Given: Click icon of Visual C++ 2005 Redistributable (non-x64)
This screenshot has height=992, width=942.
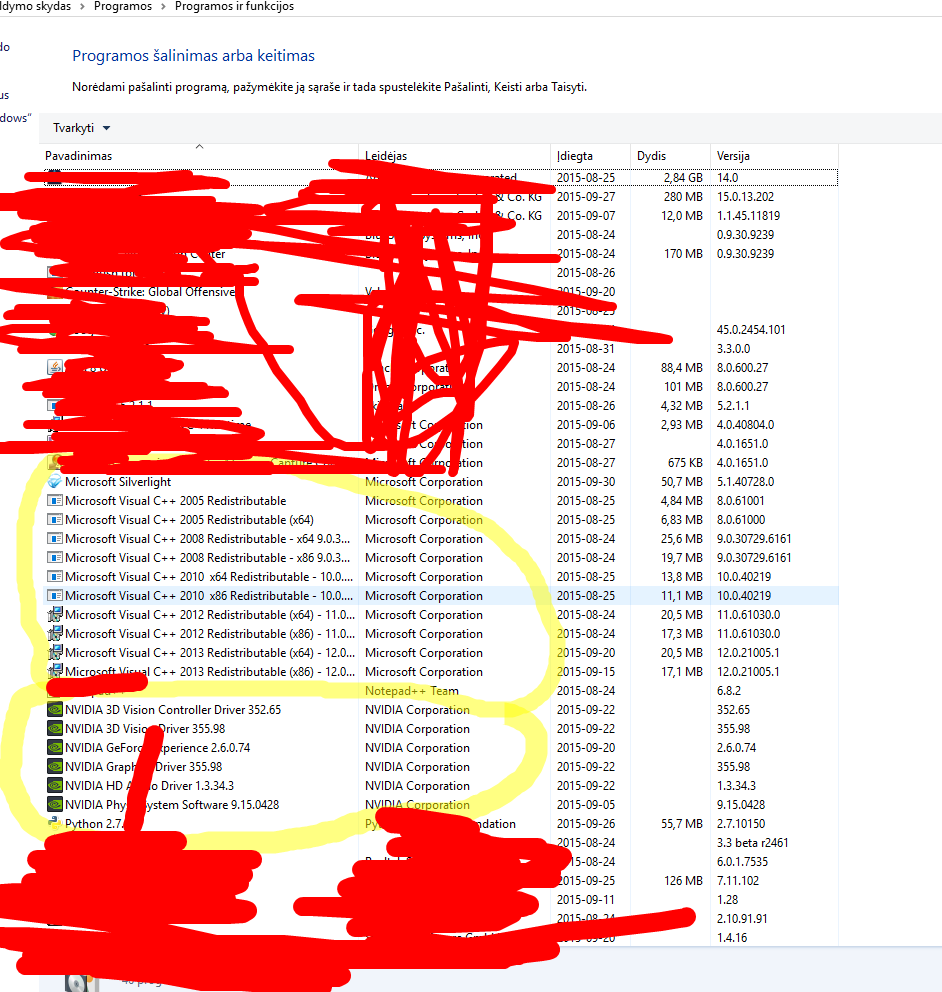Looking at the screenshot, I should coord(55,500).
